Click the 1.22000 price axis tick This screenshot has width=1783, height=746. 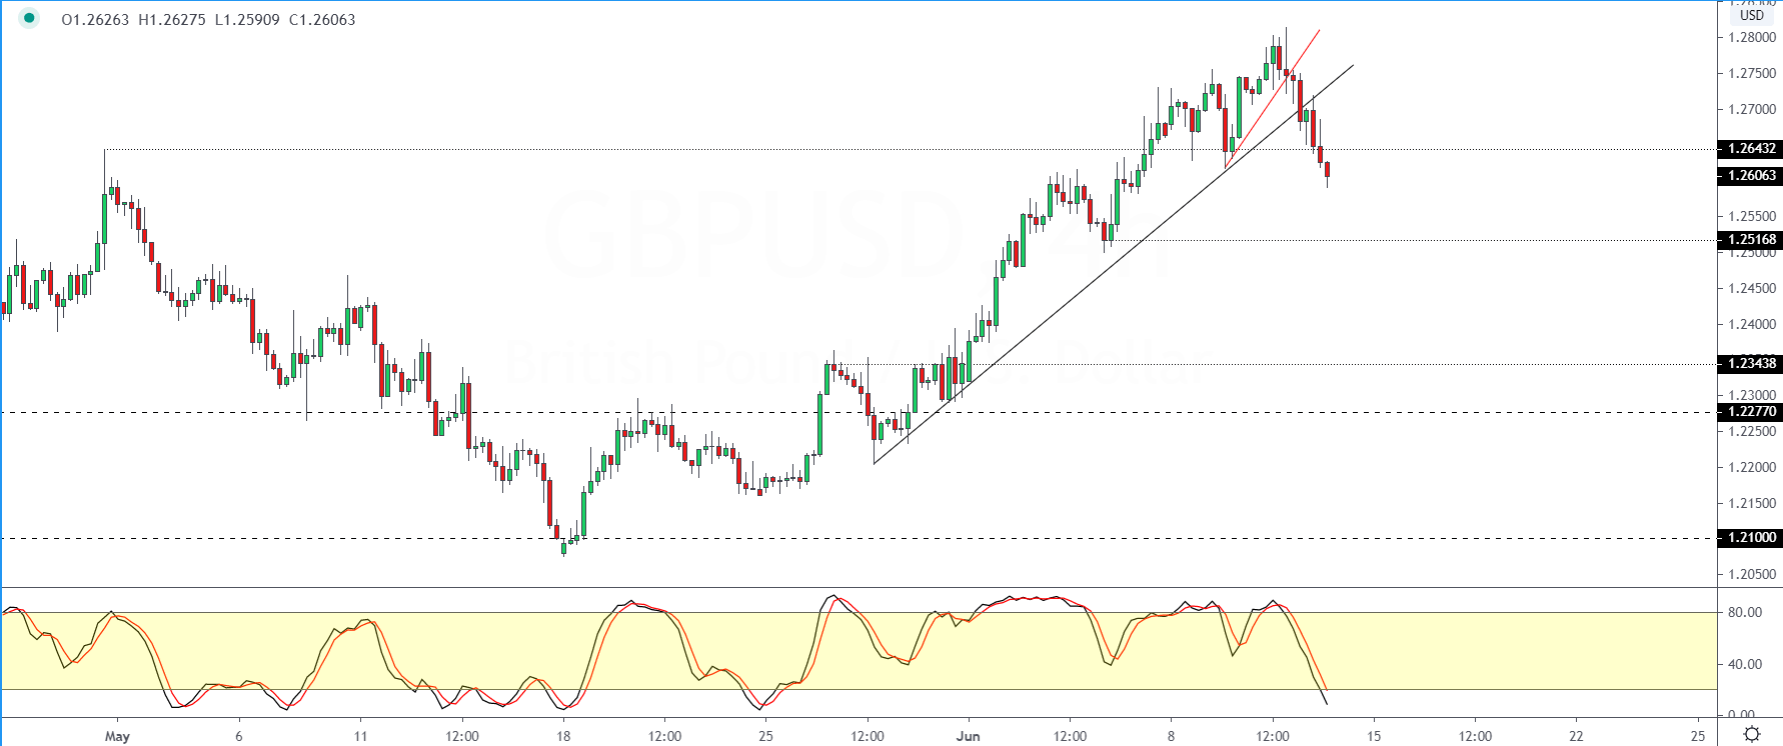(x=1752, y=468)
